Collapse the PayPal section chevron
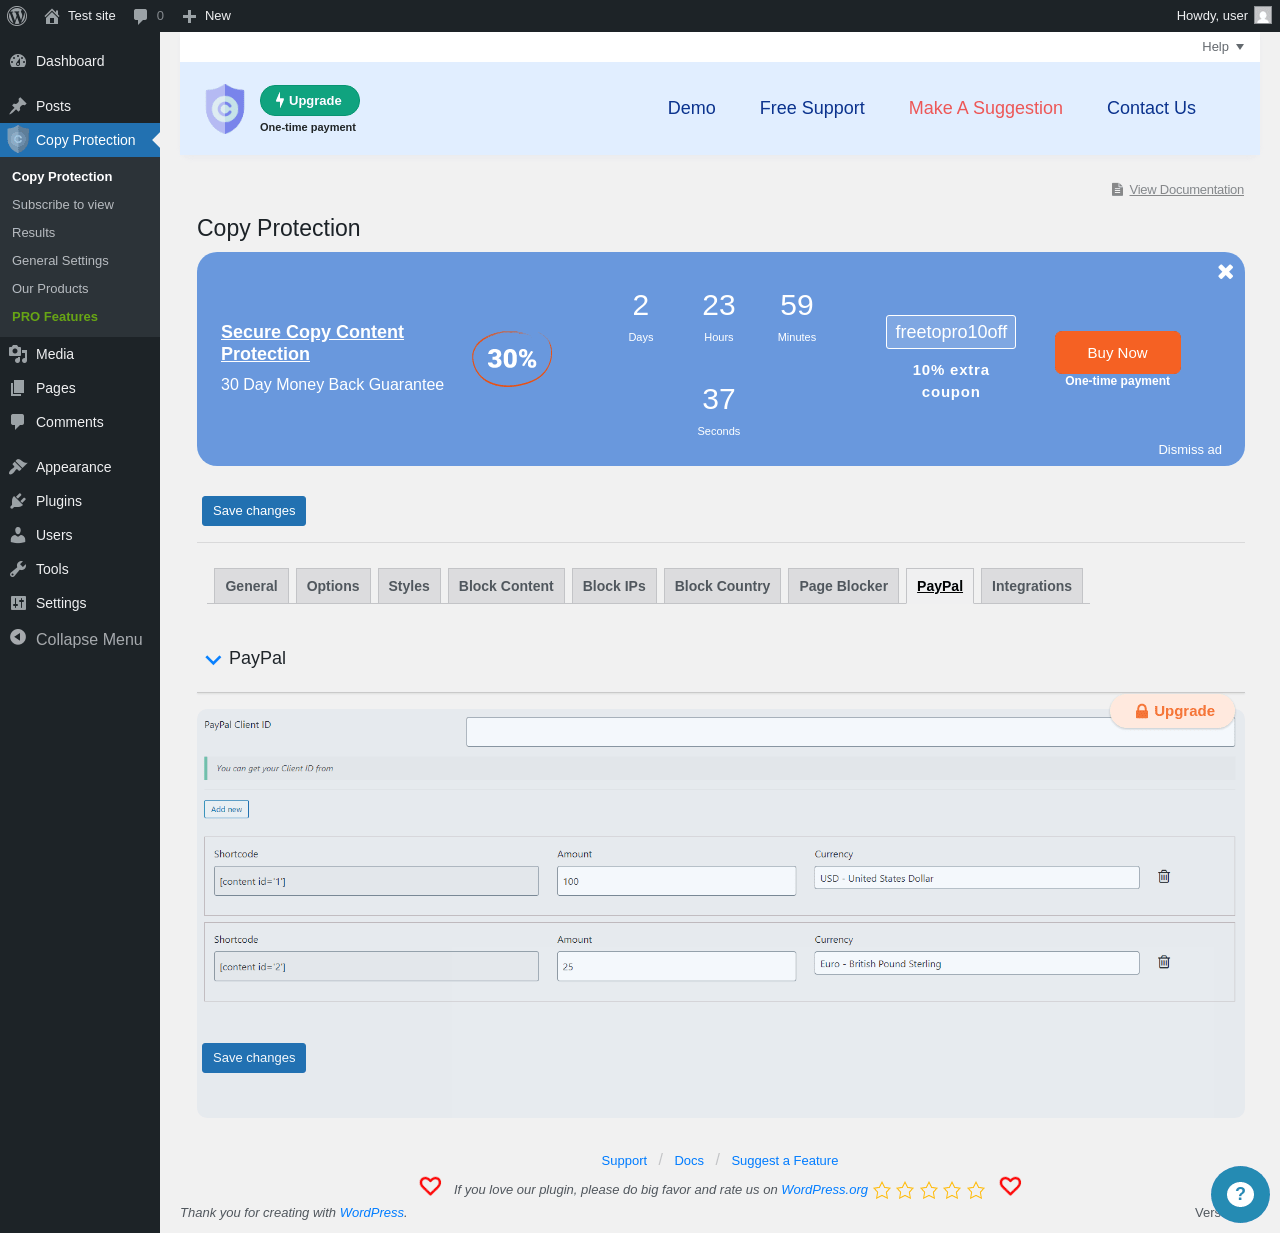 click(213, 659)
